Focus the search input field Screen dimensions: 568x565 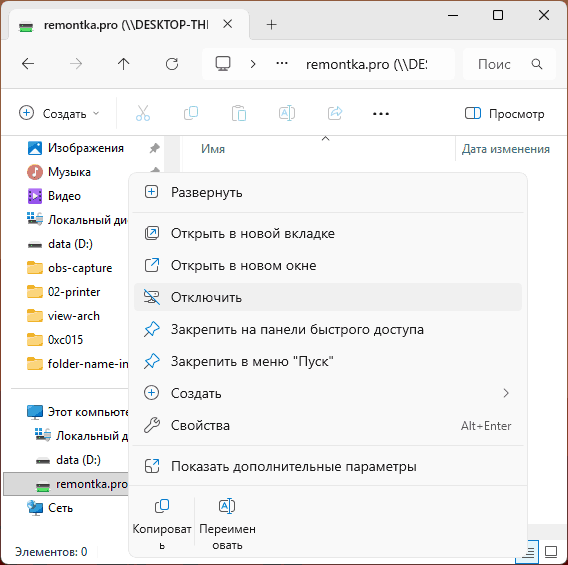tap(509, 64)
